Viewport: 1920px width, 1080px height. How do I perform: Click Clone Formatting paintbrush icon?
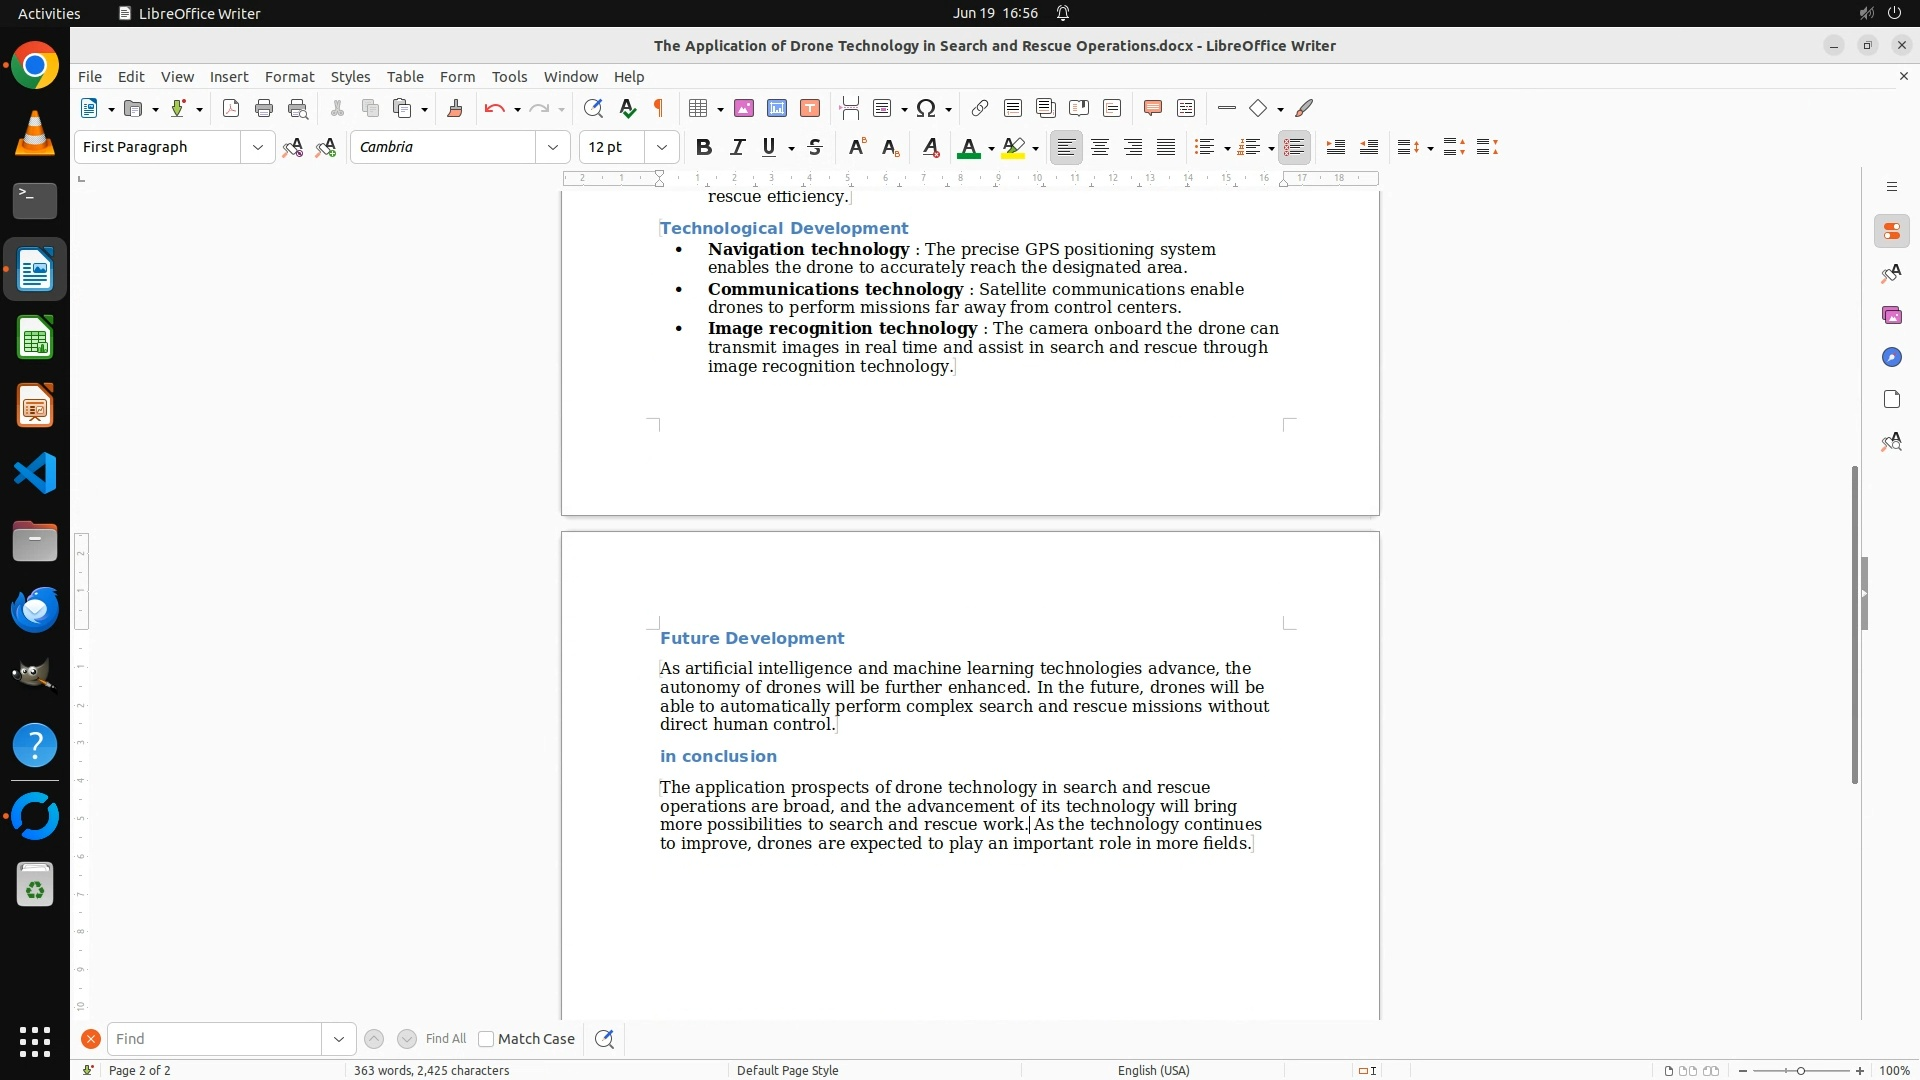click(455, 109)
